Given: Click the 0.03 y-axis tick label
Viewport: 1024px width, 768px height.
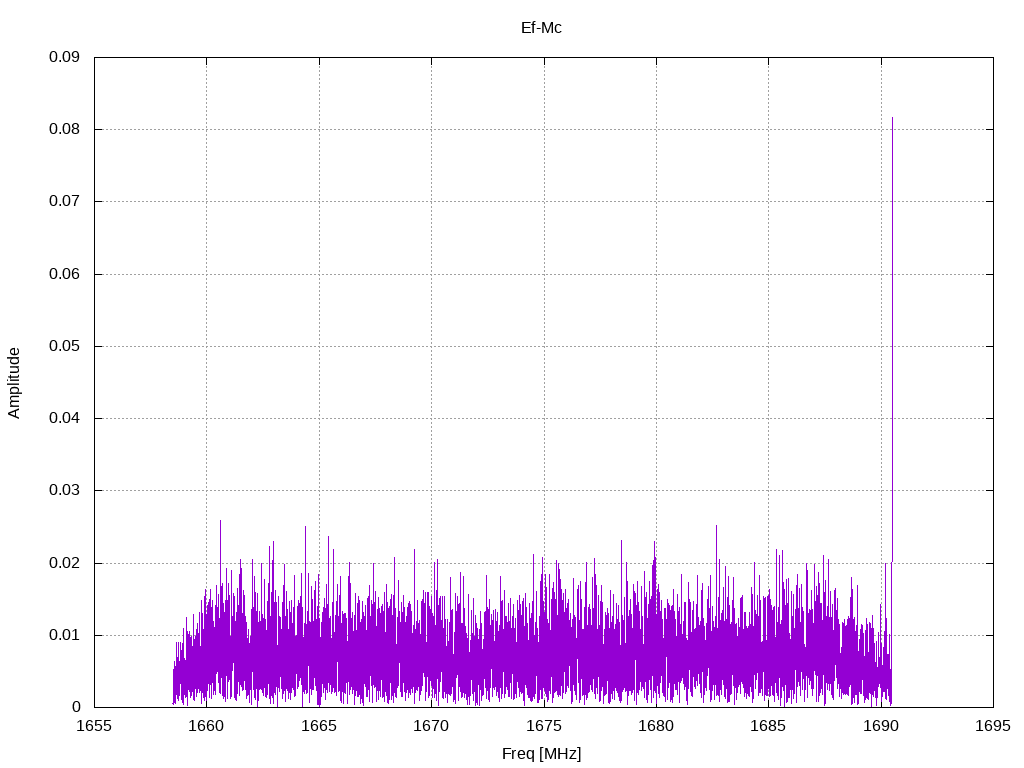Looking at the screenshot, I should (64, 490).
